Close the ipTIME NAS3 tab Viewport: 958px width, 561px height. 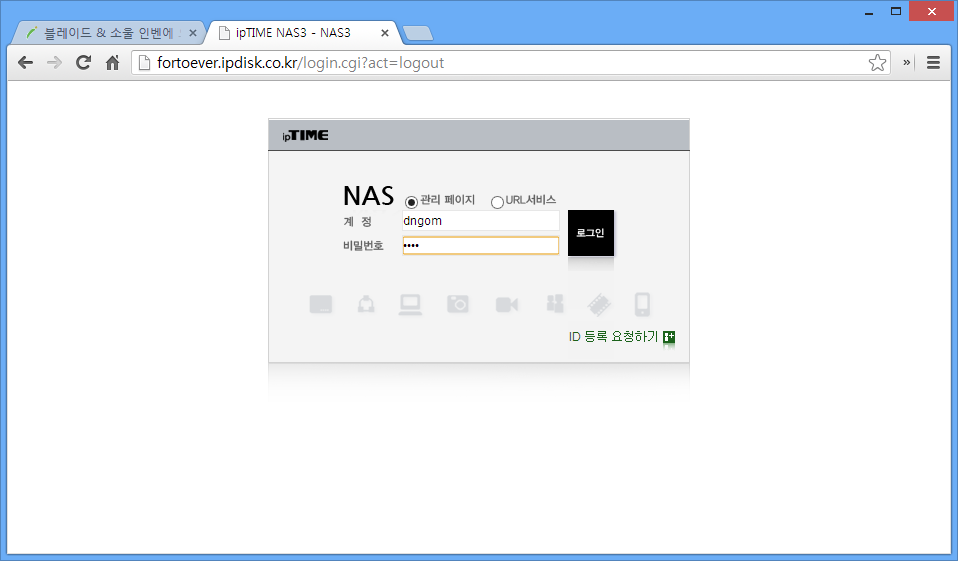(385, 33)
